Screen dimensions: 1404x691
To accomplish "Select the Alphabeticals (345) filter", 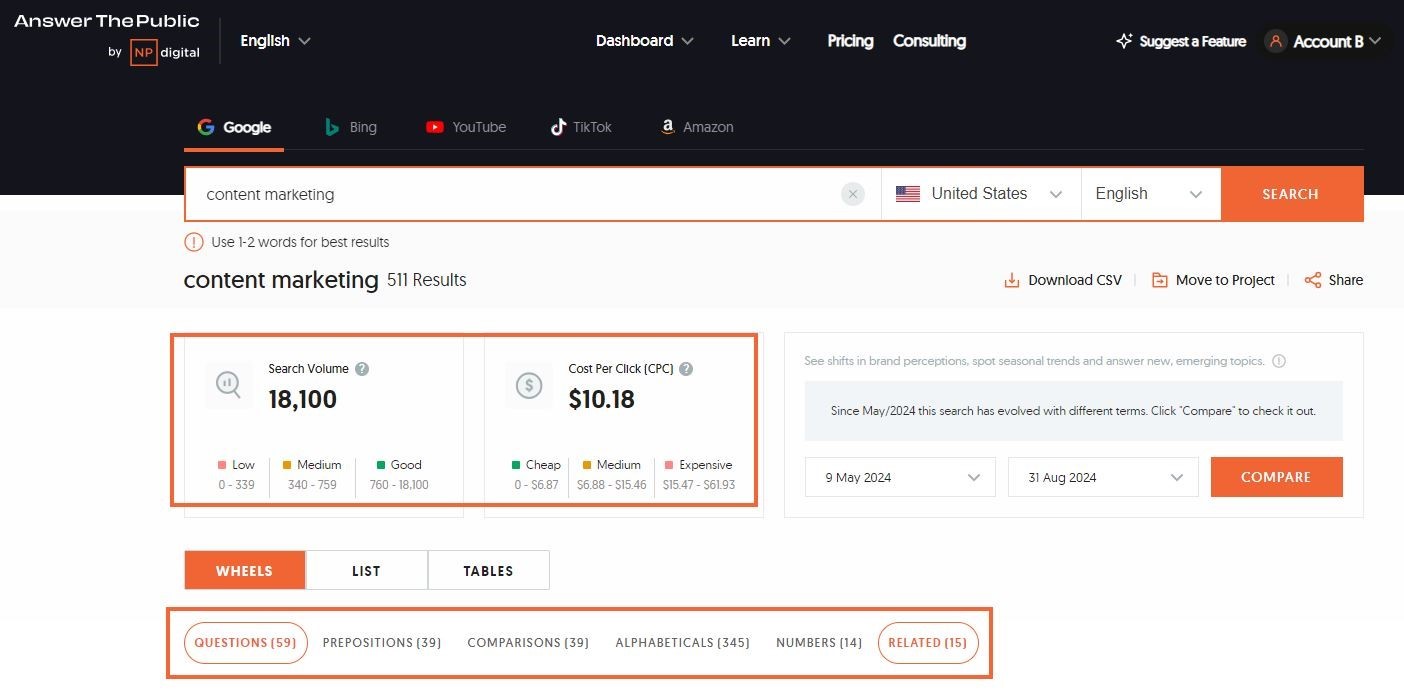I will [x=683, y=643].
